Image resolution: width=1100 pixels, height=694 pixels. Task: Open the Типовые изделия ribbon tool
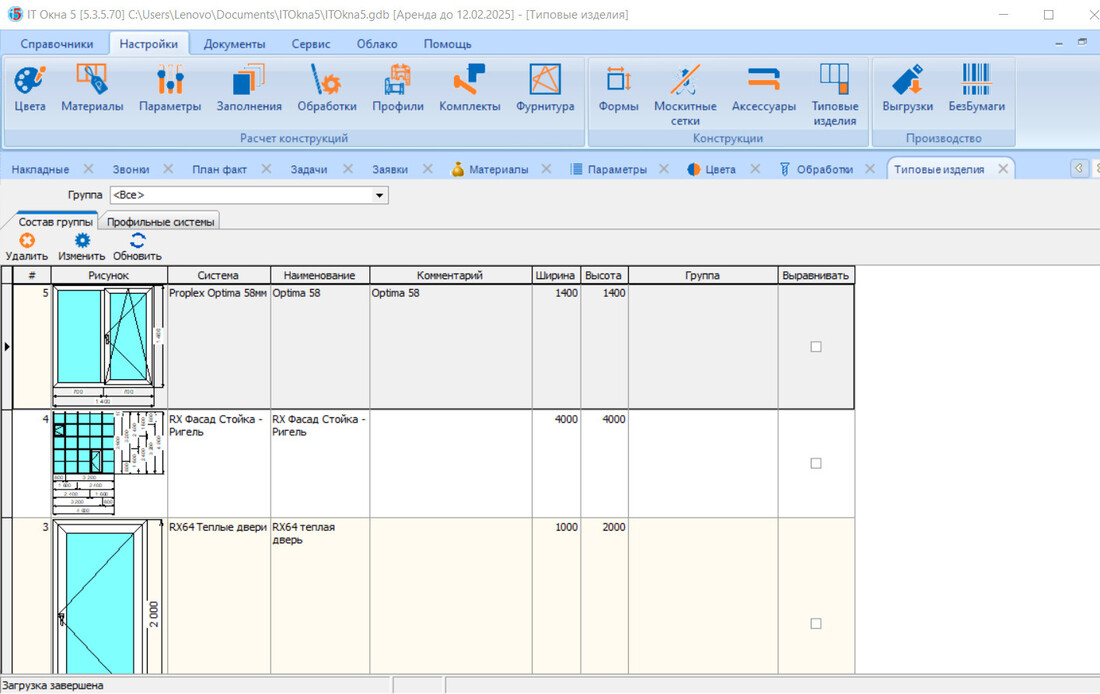[835, 95]
